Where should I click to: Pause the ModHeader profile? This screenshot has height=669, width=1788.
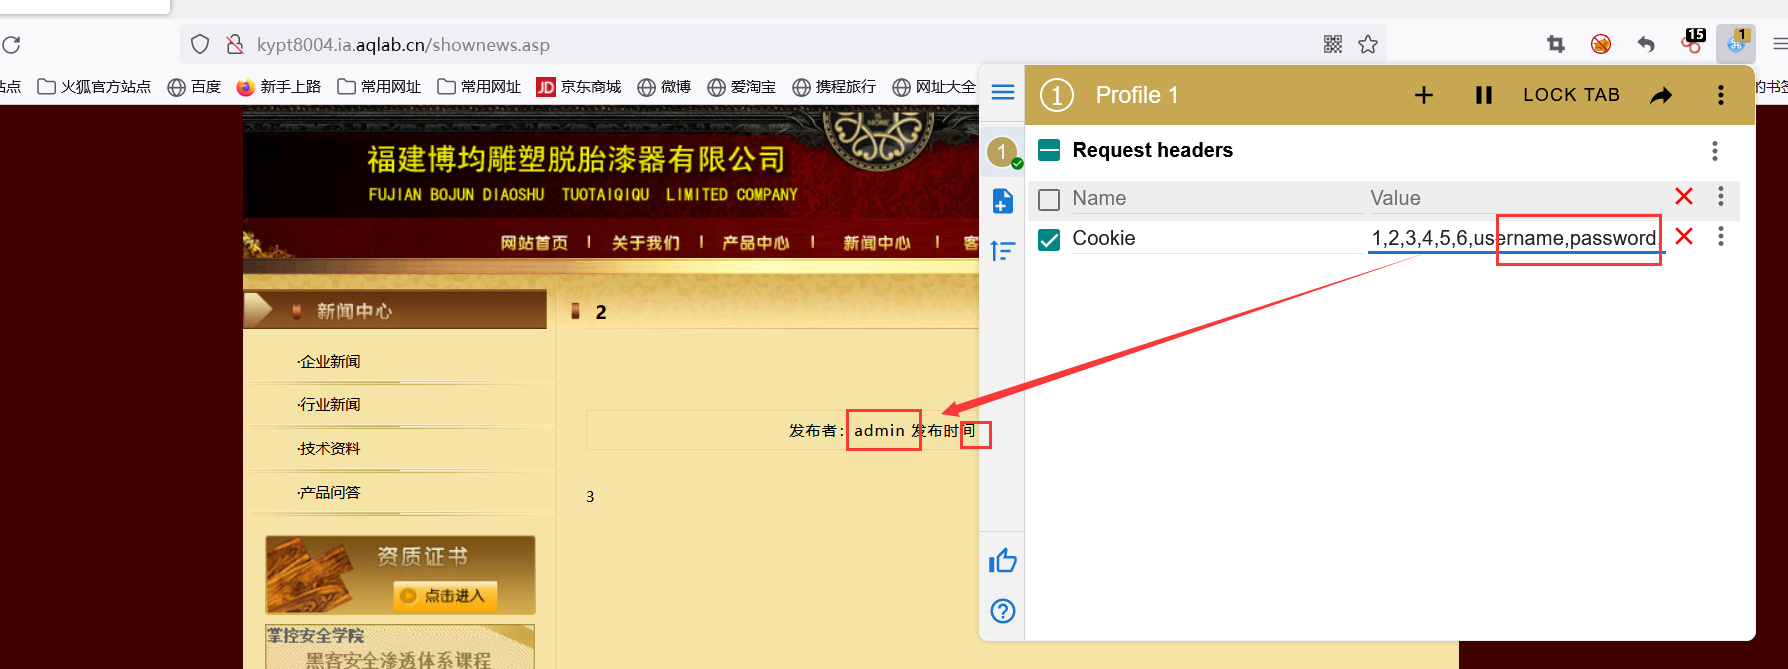click(x=1484, y=95)
